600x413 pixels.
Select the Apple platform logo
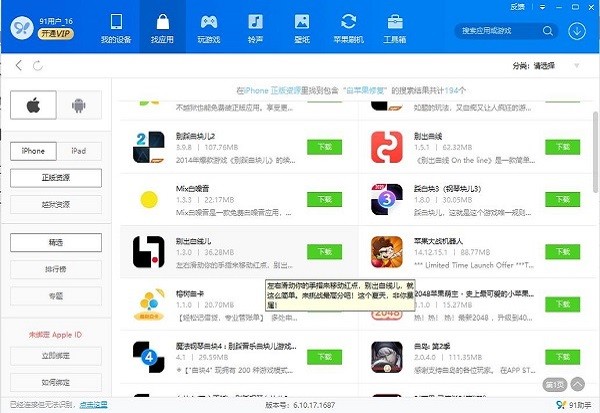click(x=33, y=105)
